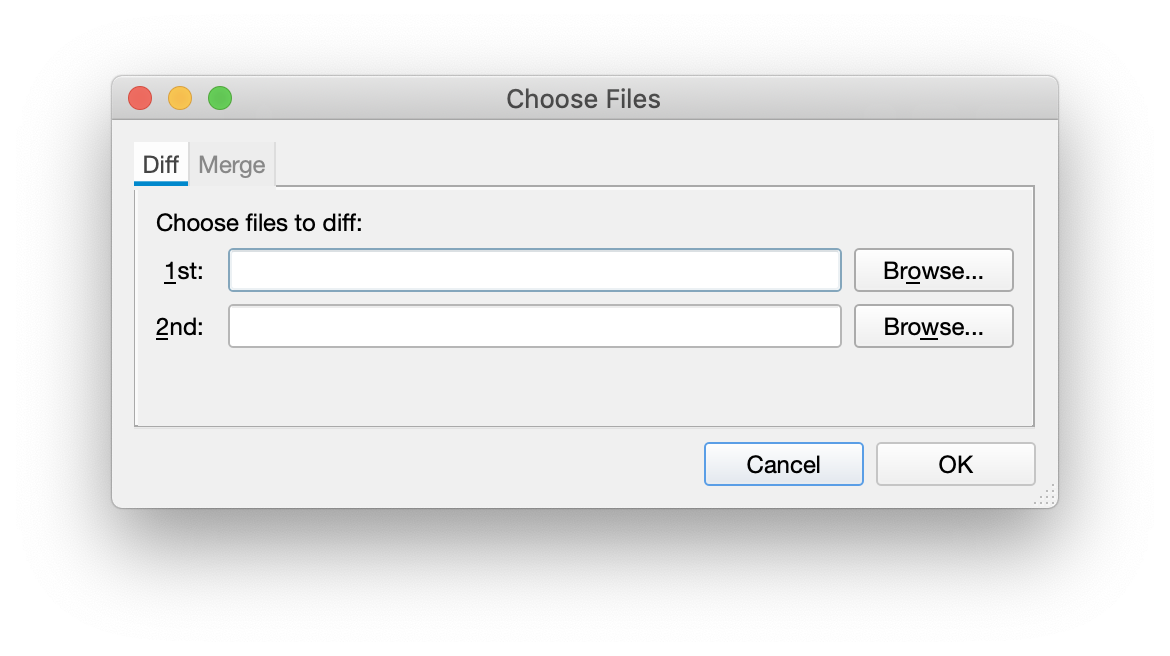1170x656 pixels.
Task: Zoom the window with the green button
Action: (x=220, y=98)
